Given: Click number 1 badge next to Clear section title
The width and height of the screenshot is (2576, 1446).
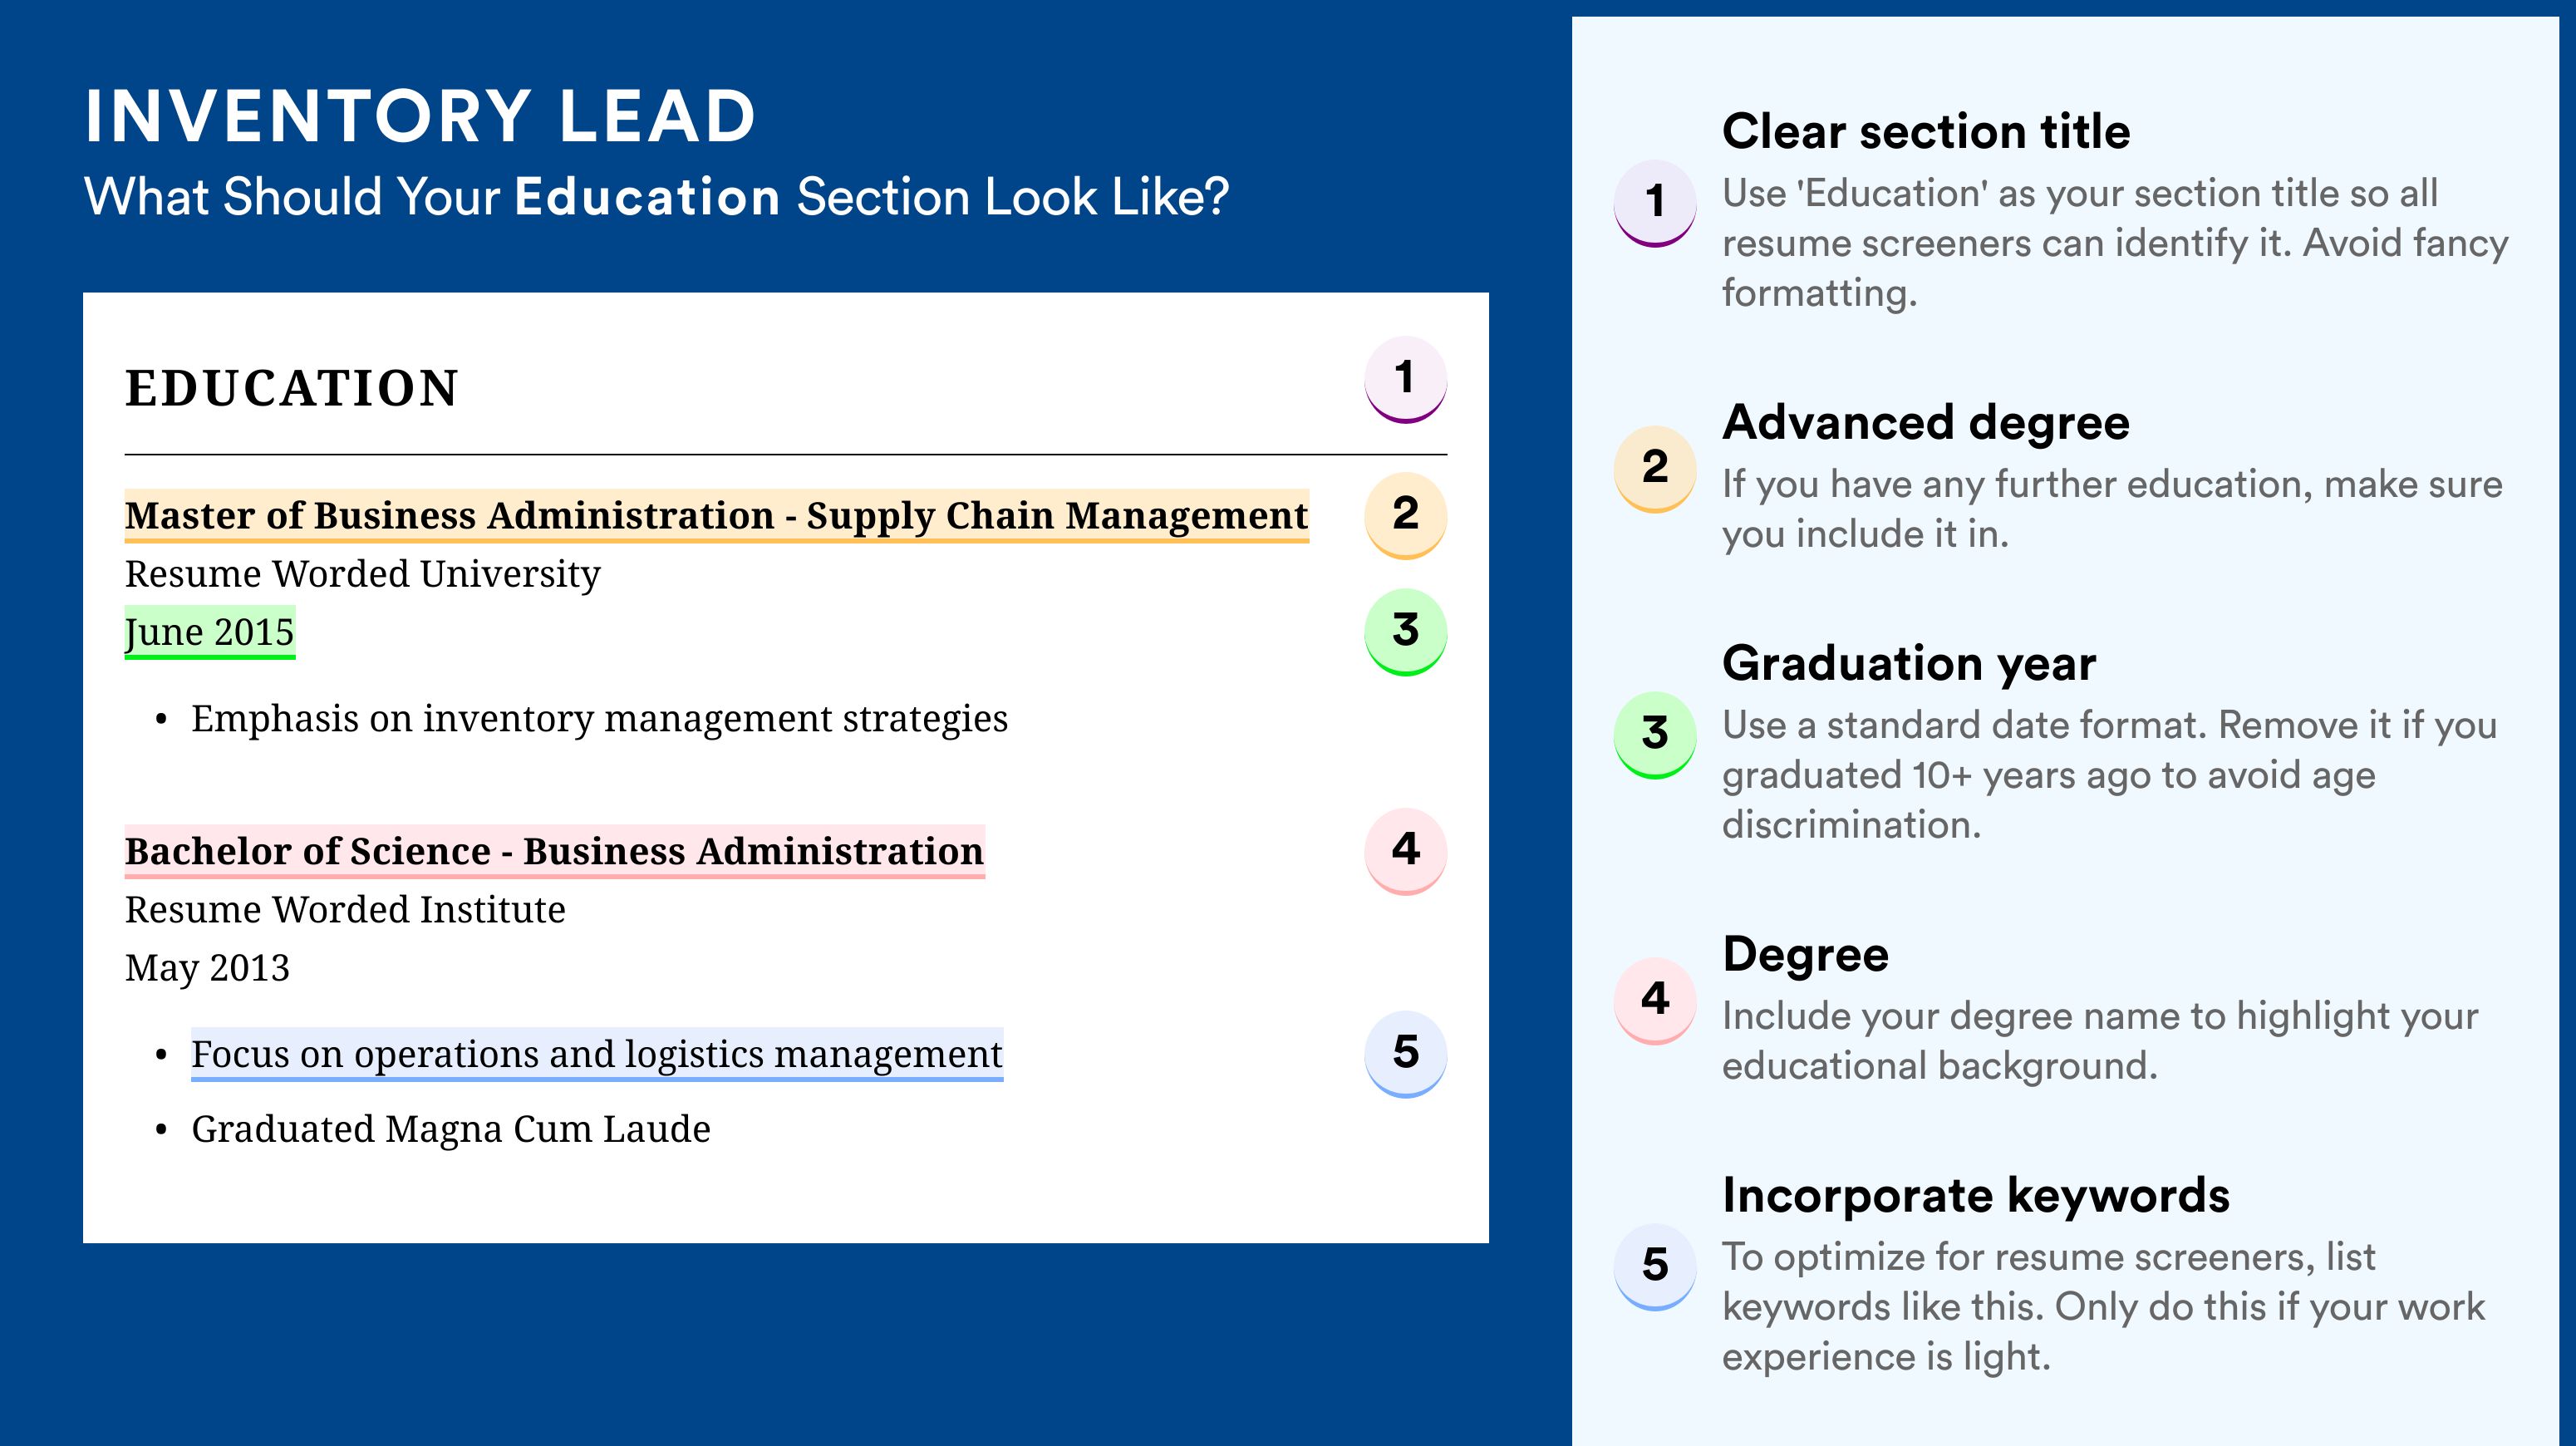Looking at the screenshot, I should pyautogui.click(x=1655, y=203).
